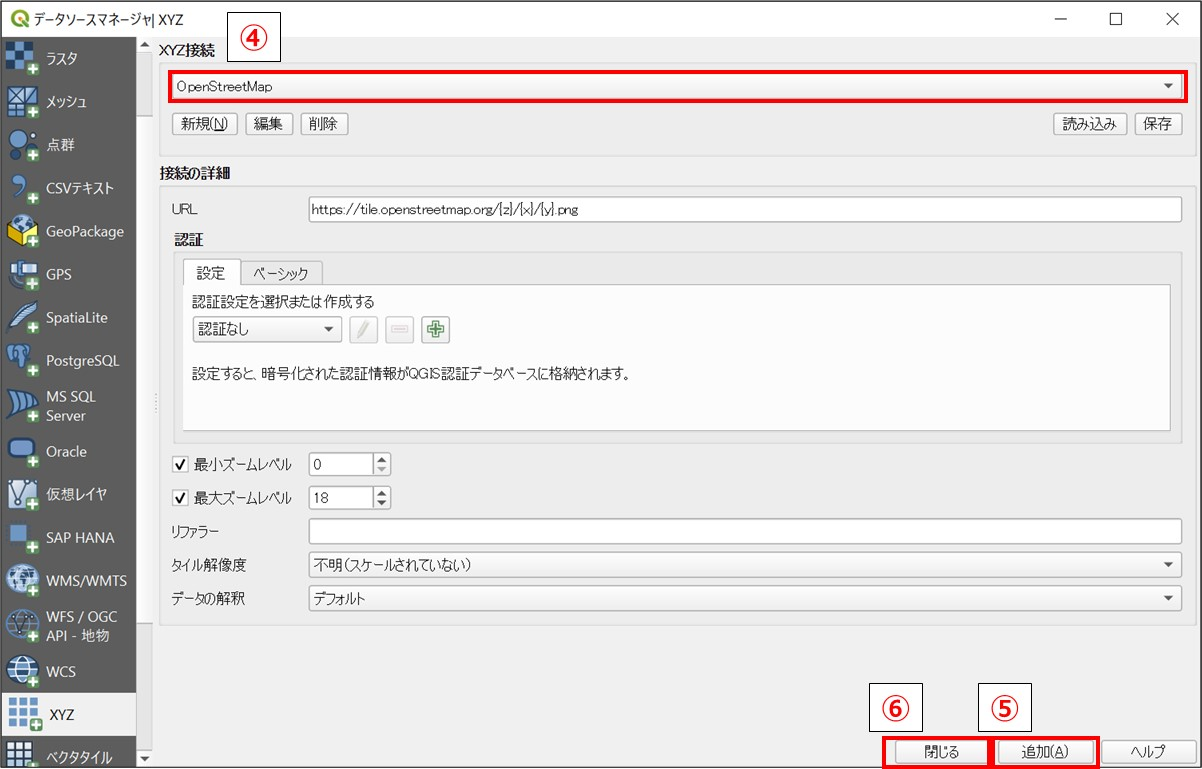Select the WCS source tab
The height and width of the screenshot is (769, 1202).
tap(68, 671)
